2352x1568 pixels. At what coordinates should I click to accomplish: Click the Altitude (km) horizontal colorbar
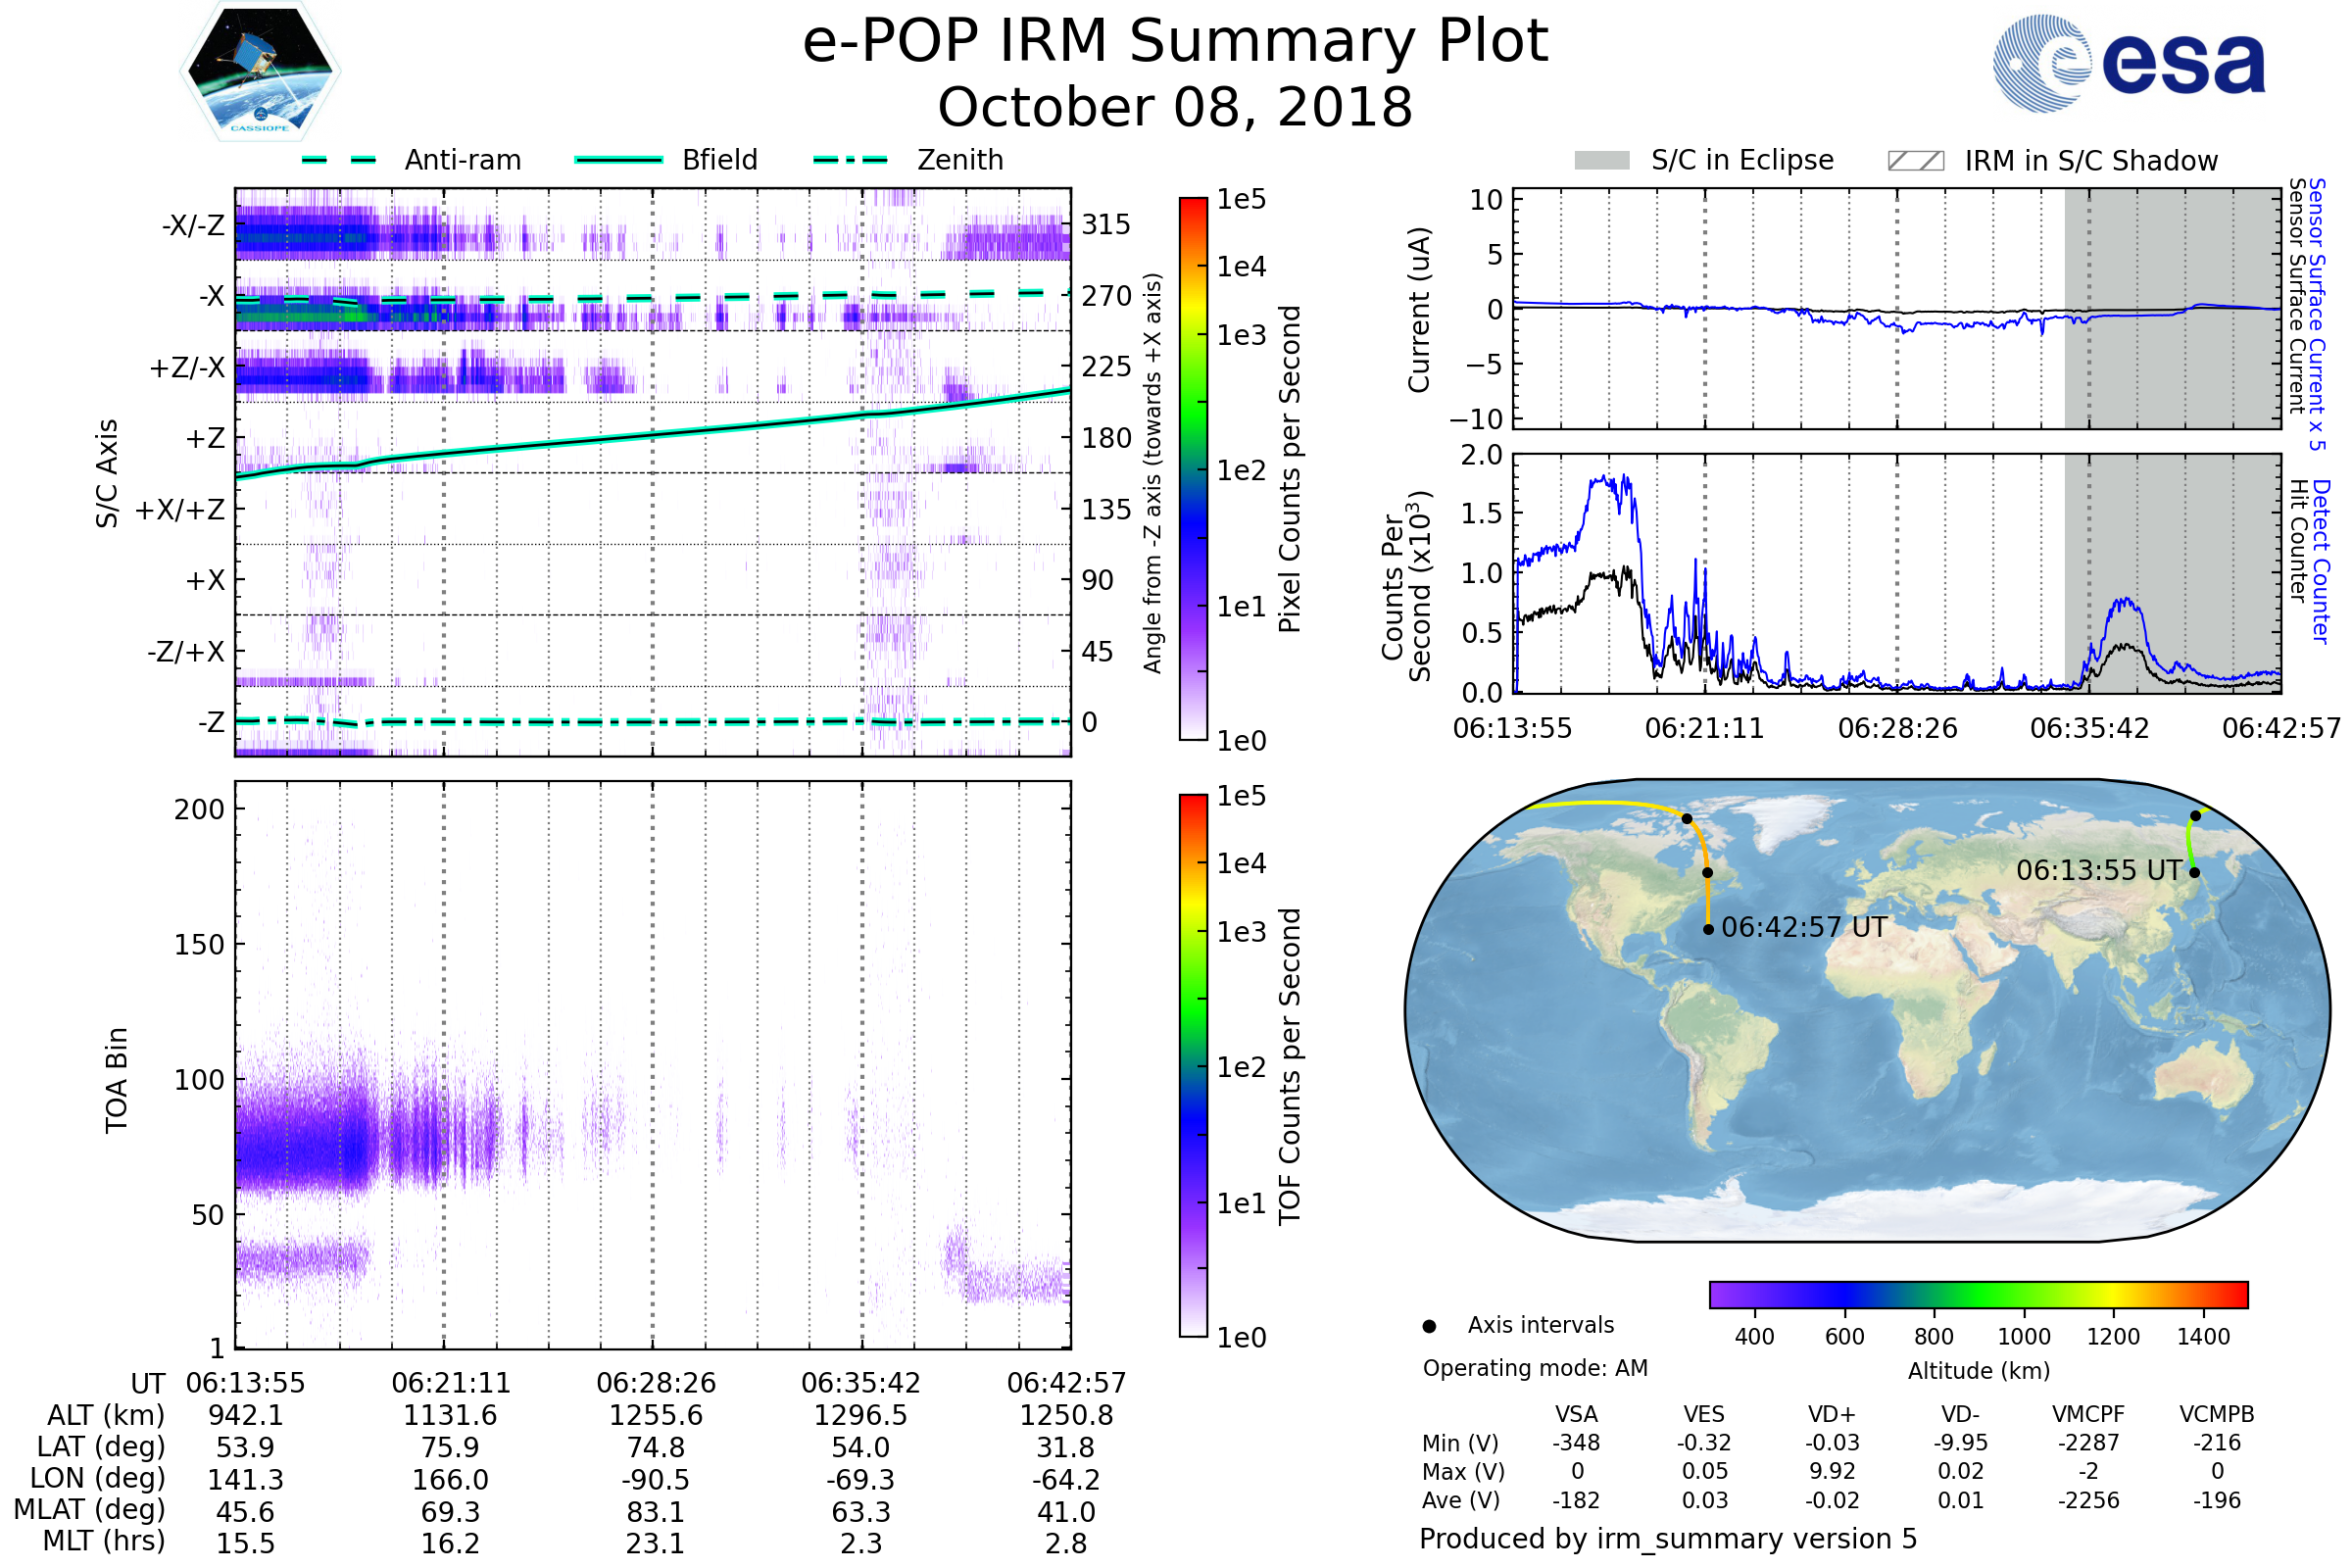1978,1294
